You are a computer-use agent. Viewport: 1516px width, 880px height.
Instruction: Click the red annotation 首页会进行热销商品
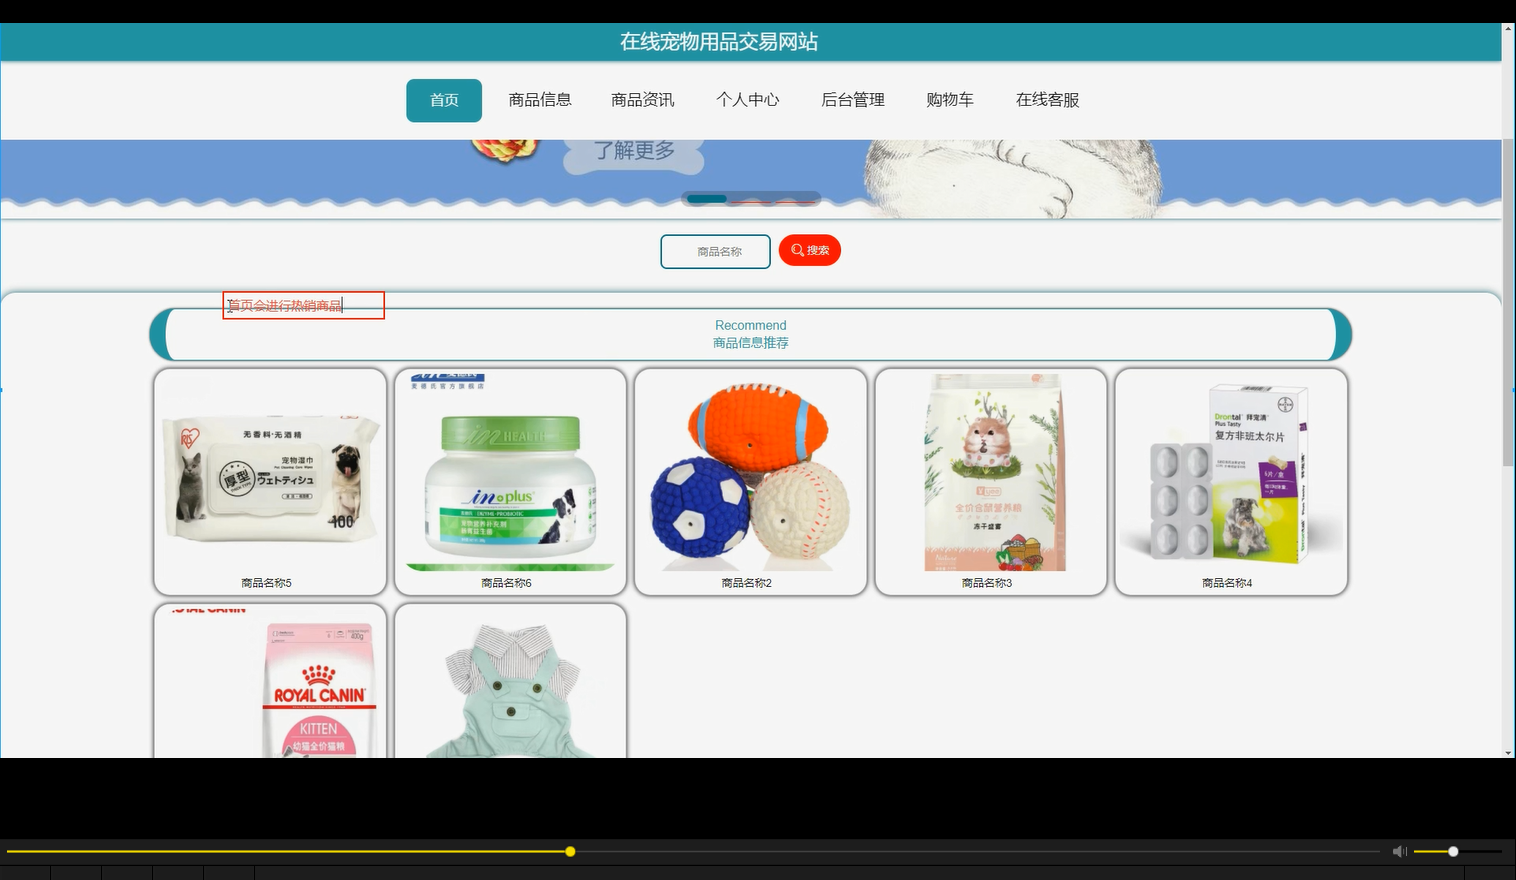click(x=303, y=305)
